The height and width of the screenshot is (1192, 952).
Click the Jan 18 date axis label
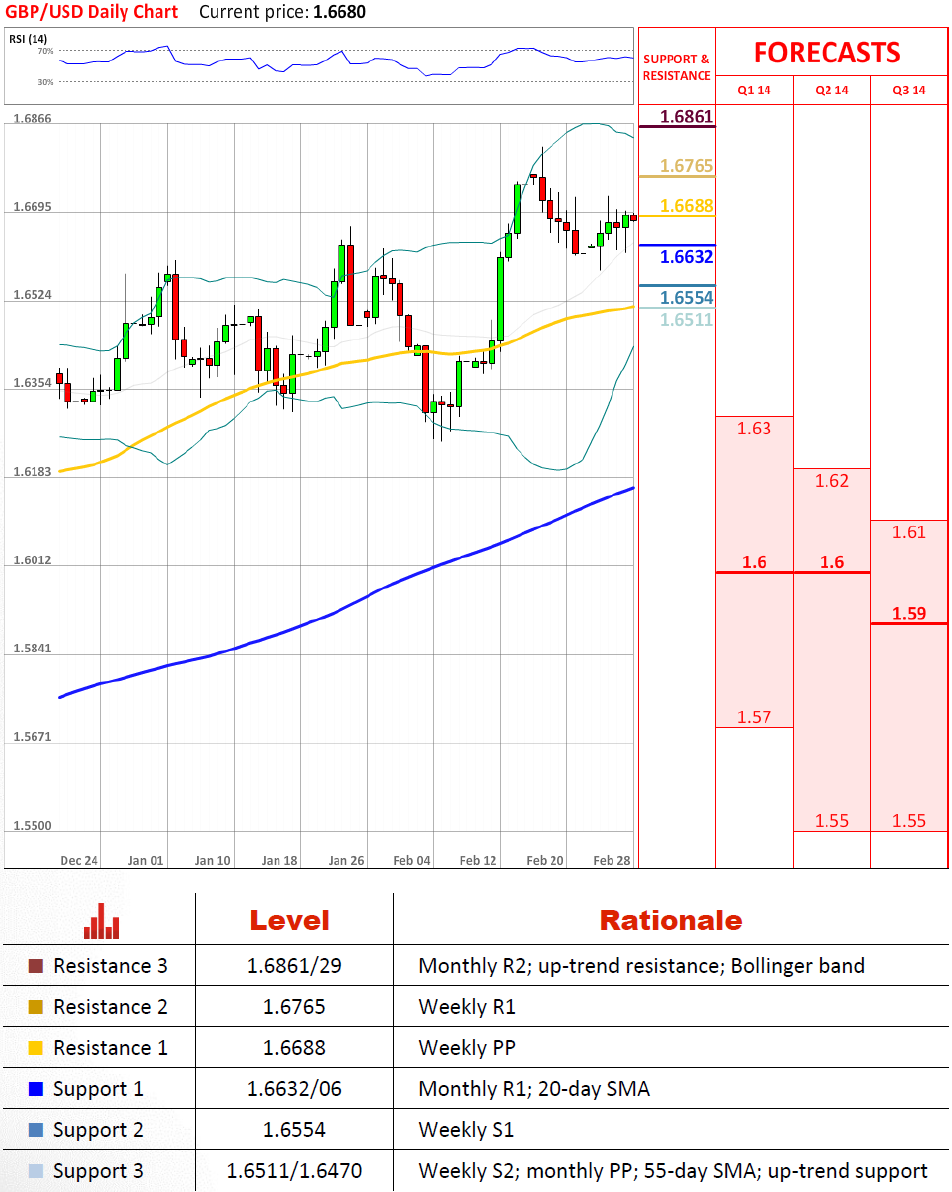pyautogui.click(x=280, y=861)
